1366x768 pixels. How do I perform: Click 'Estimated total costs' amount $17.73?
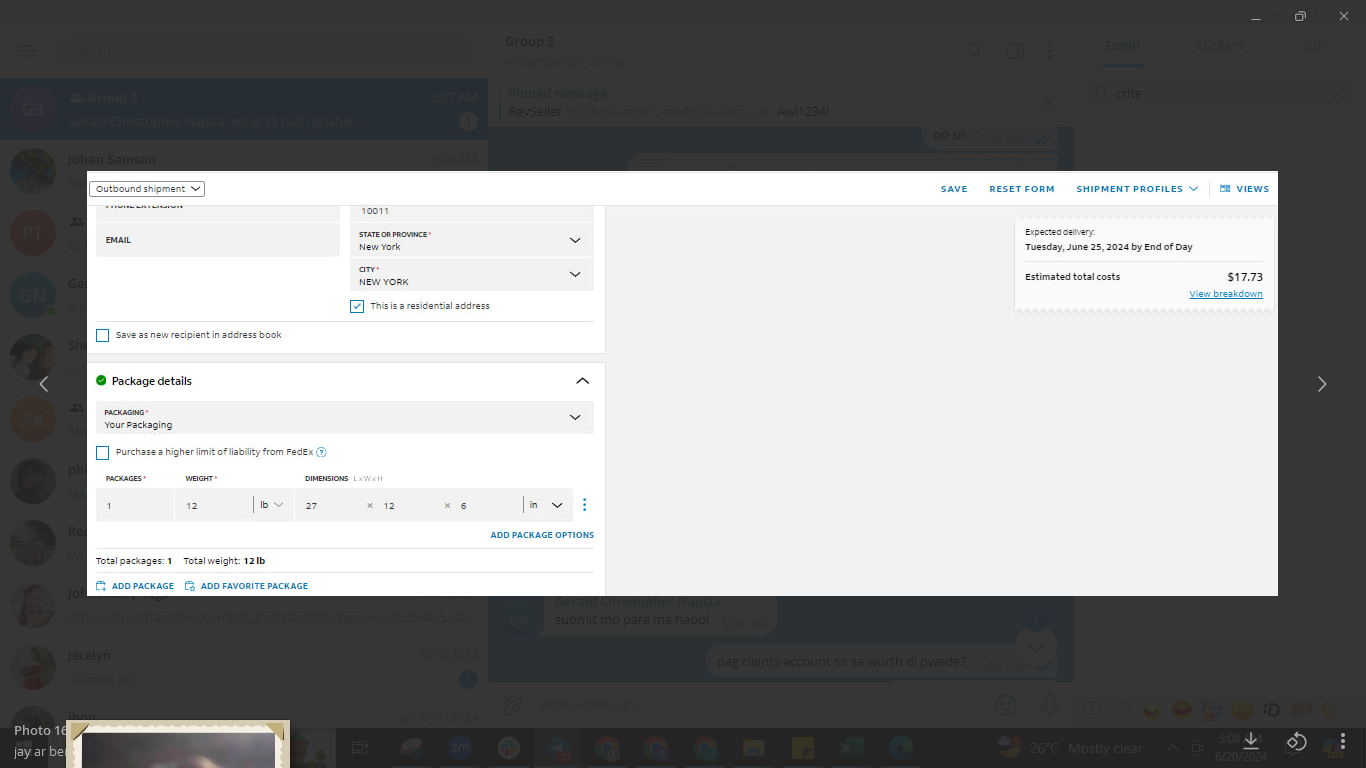click(x=1245, y=277)
